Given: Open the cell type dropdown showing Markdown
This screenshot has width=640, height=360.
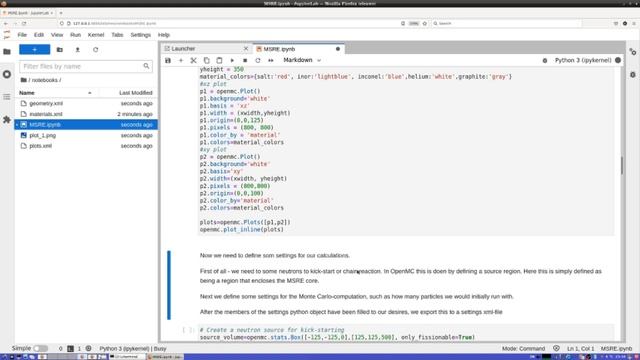Looking at the screenshot, I should (302, 60).
